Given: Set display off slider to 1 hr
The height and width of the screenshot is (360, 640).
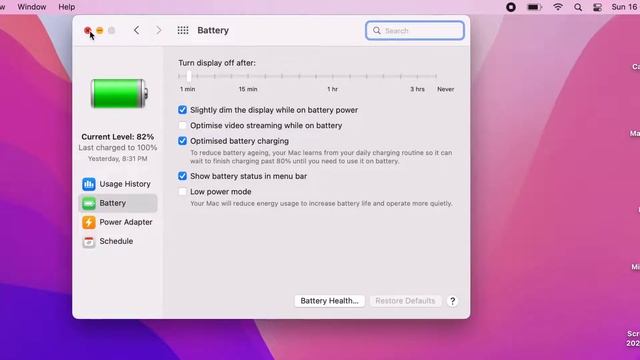Looking at the screenshot, I should [x=333, y=76].
